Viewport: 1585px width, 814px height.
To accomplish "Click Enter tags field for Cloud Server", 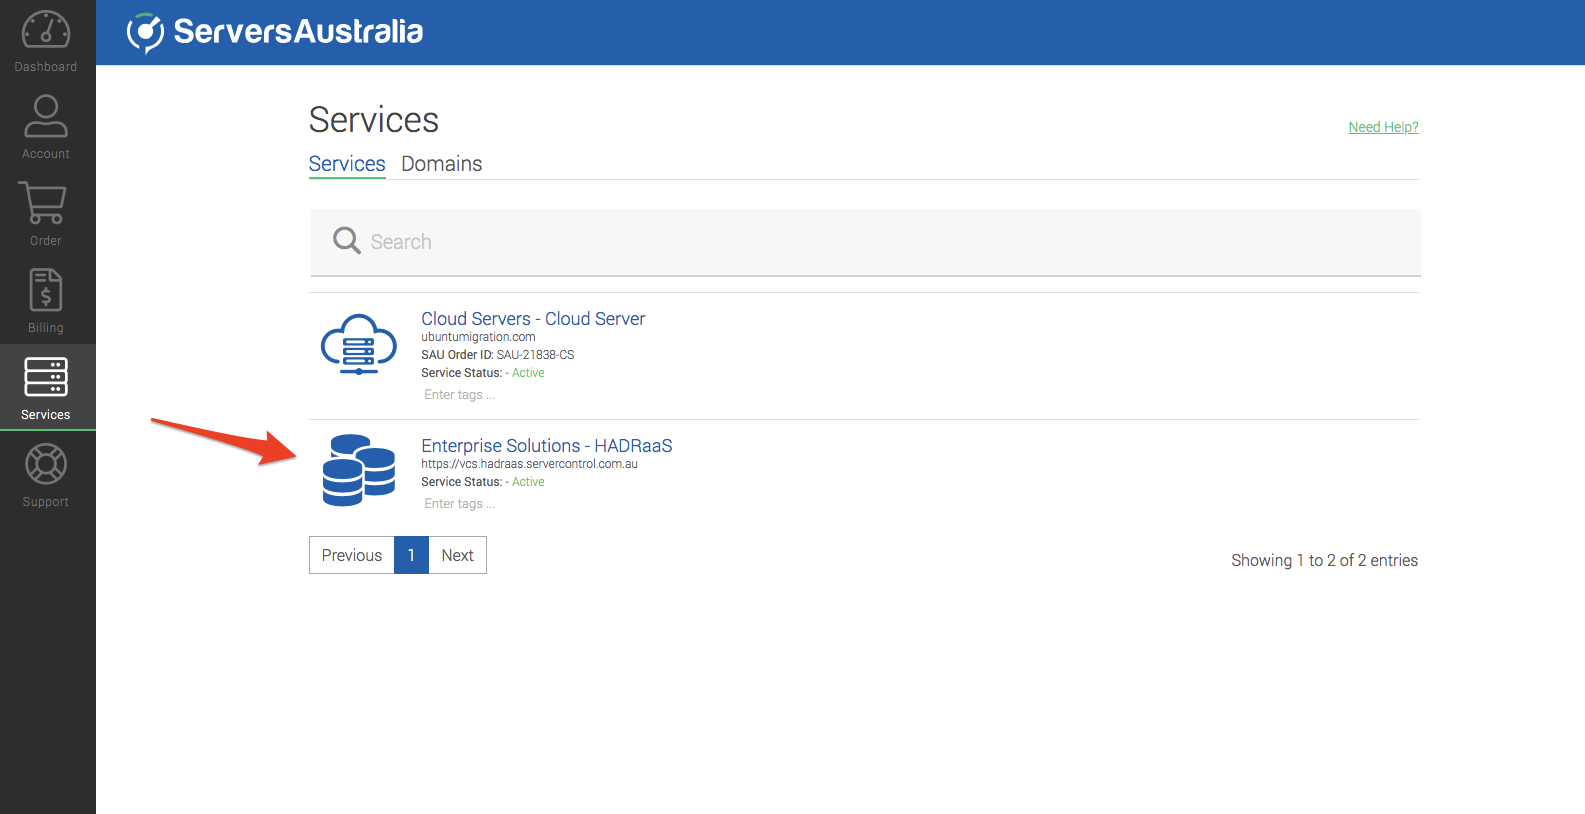I will (x=460, y=395).
